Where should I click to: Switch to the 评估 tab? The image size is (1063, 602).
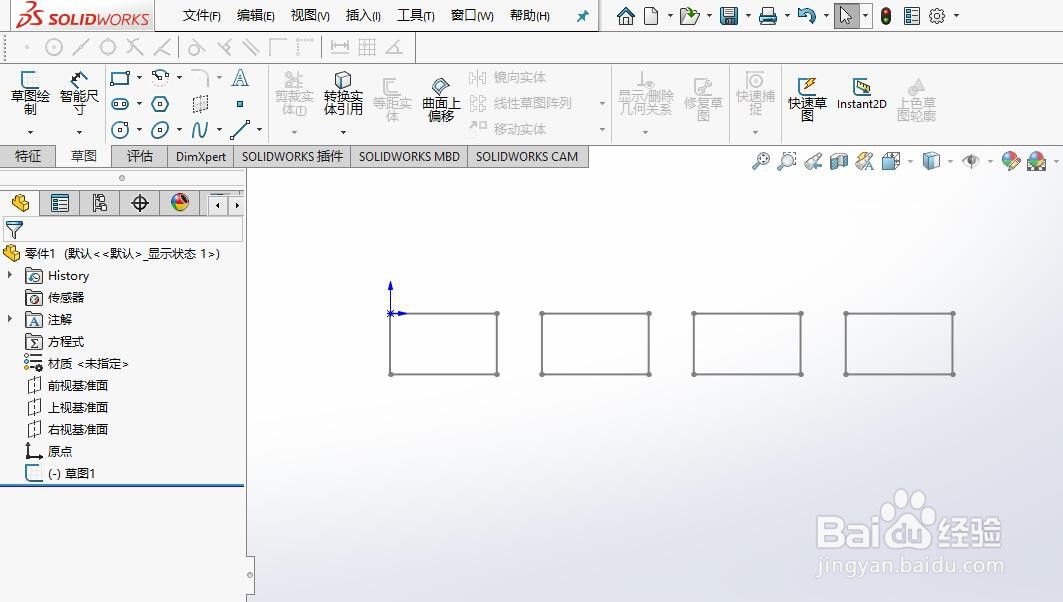140,156
